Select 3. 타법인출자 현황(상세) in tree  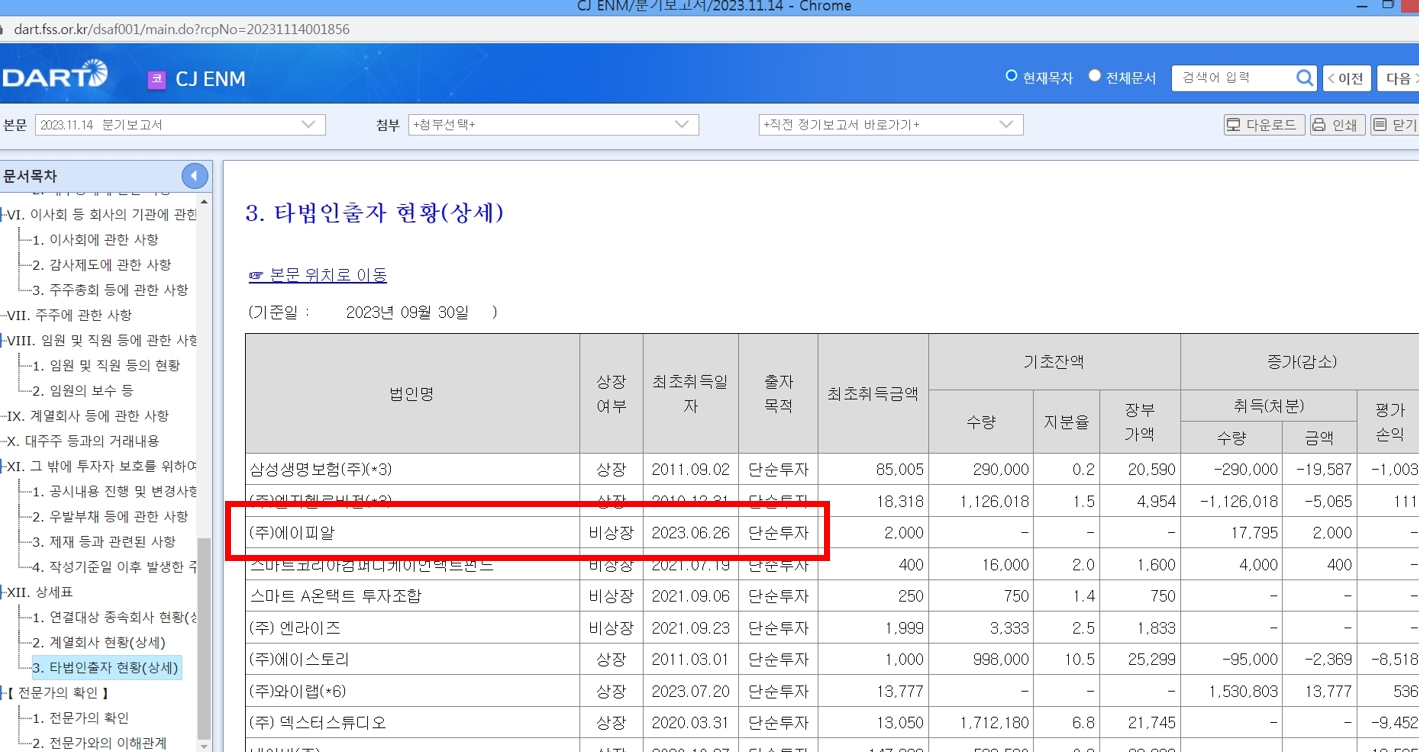tap(105, 668)
